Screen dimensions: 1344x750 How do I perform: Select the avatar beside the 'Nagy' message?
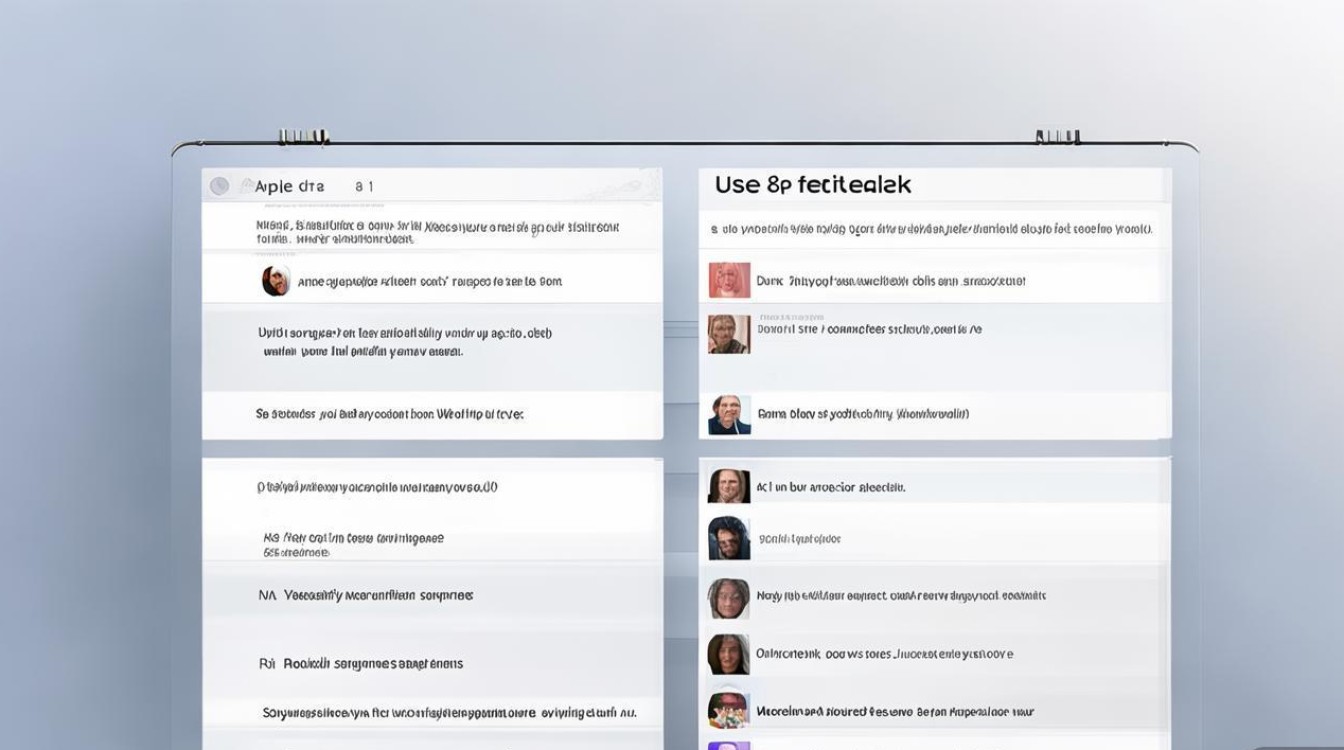pyautogui.click(x=729, y=598)
